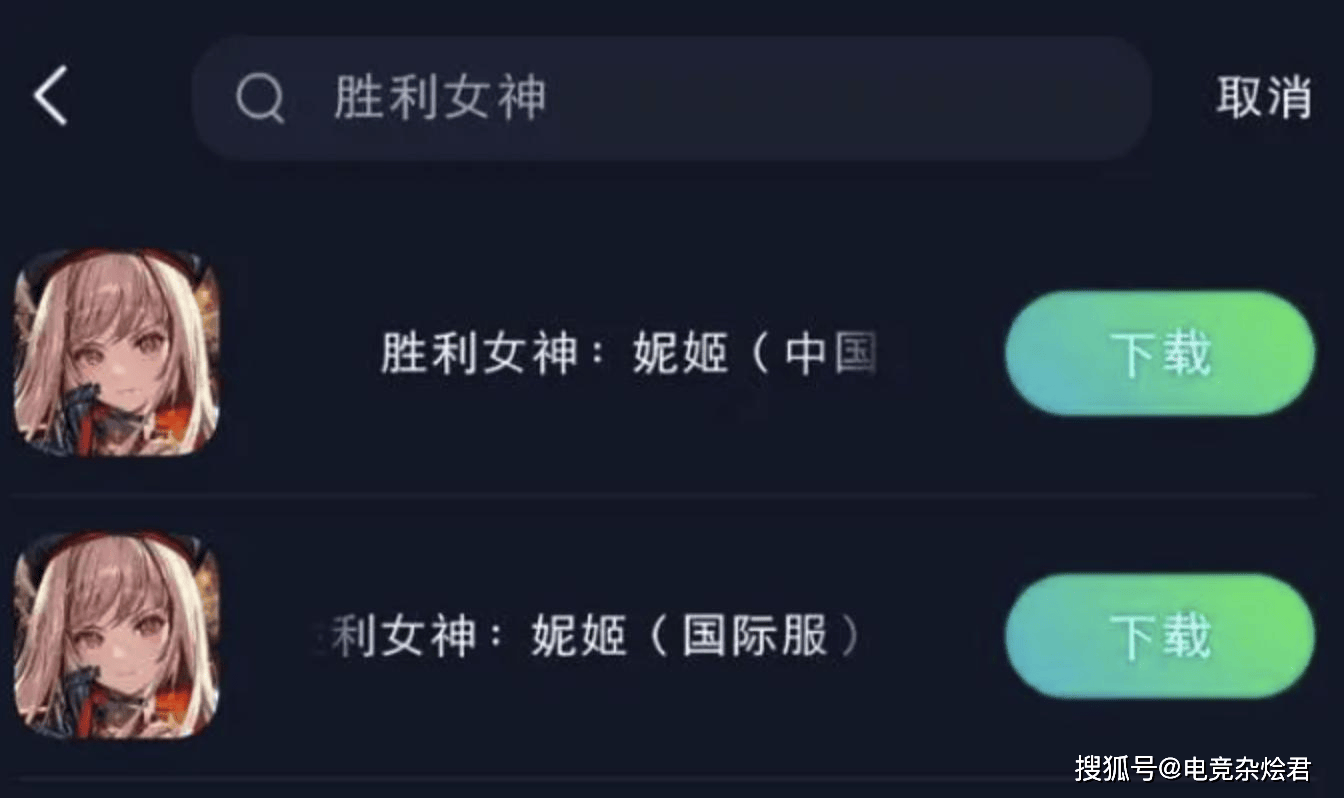Click the 搜狐号@电竞杂烩君 watermark text
The width and height of the screenshot is (1344, 798).
[x=1192, y=768]
